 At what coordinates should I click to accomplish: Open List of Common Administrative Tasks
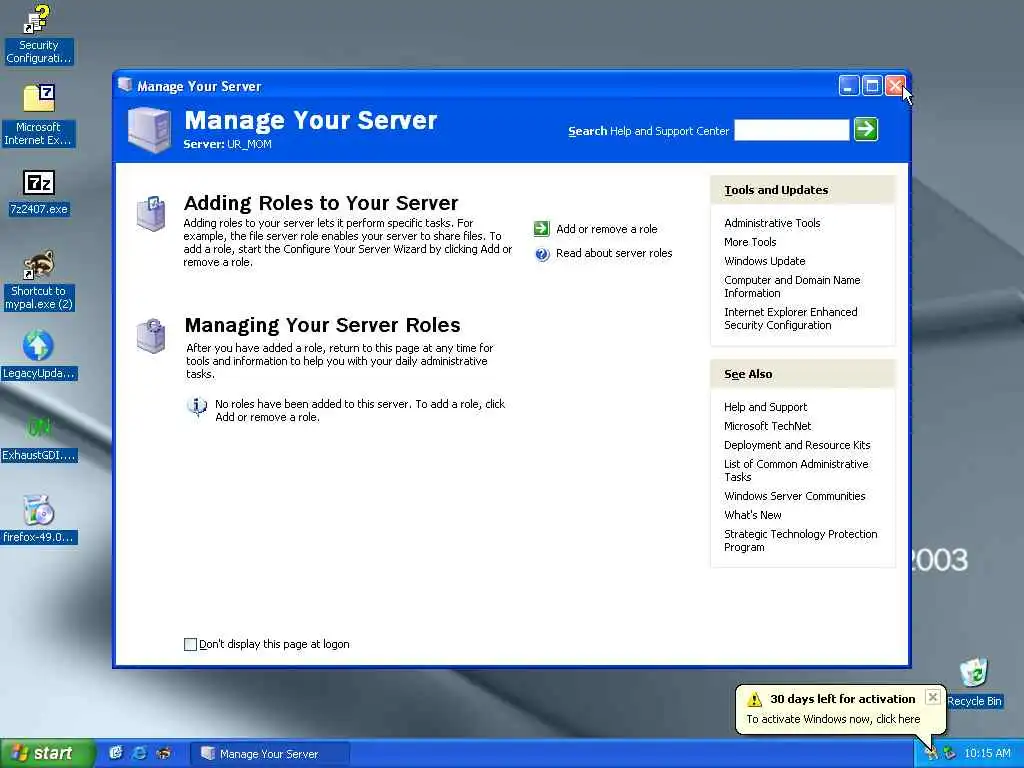[796, 471]
